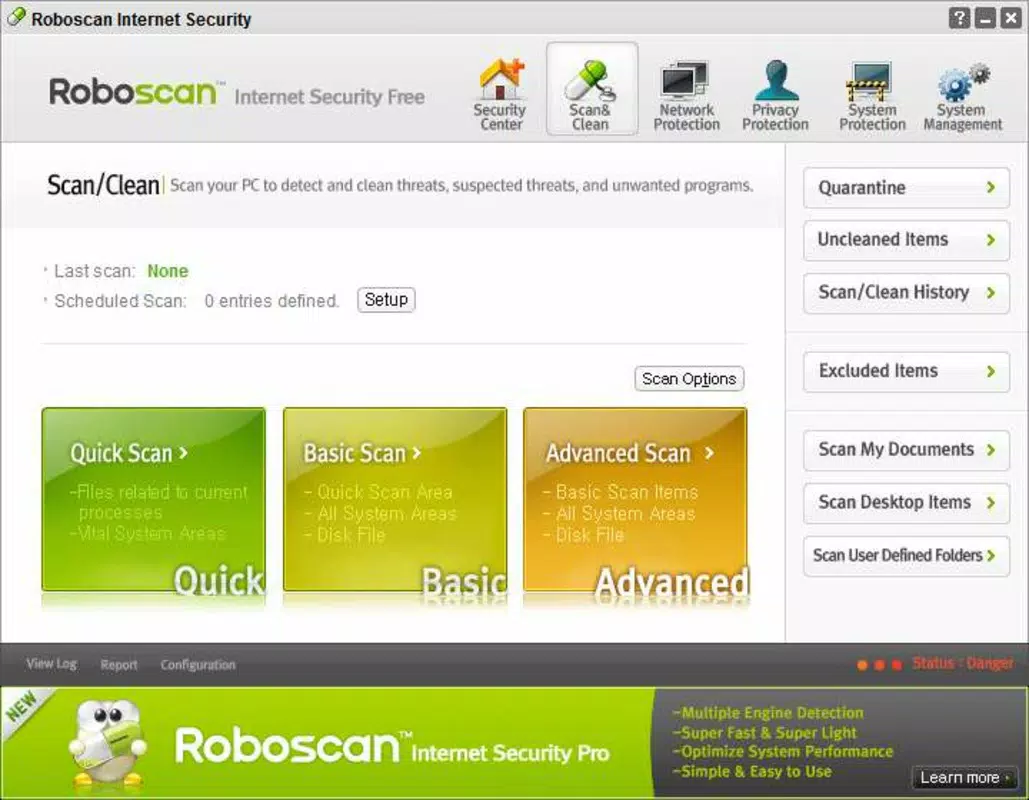This screenshot has height=800, width=1029.
Task: Click the help question mark icon
Action: point(959,18)
